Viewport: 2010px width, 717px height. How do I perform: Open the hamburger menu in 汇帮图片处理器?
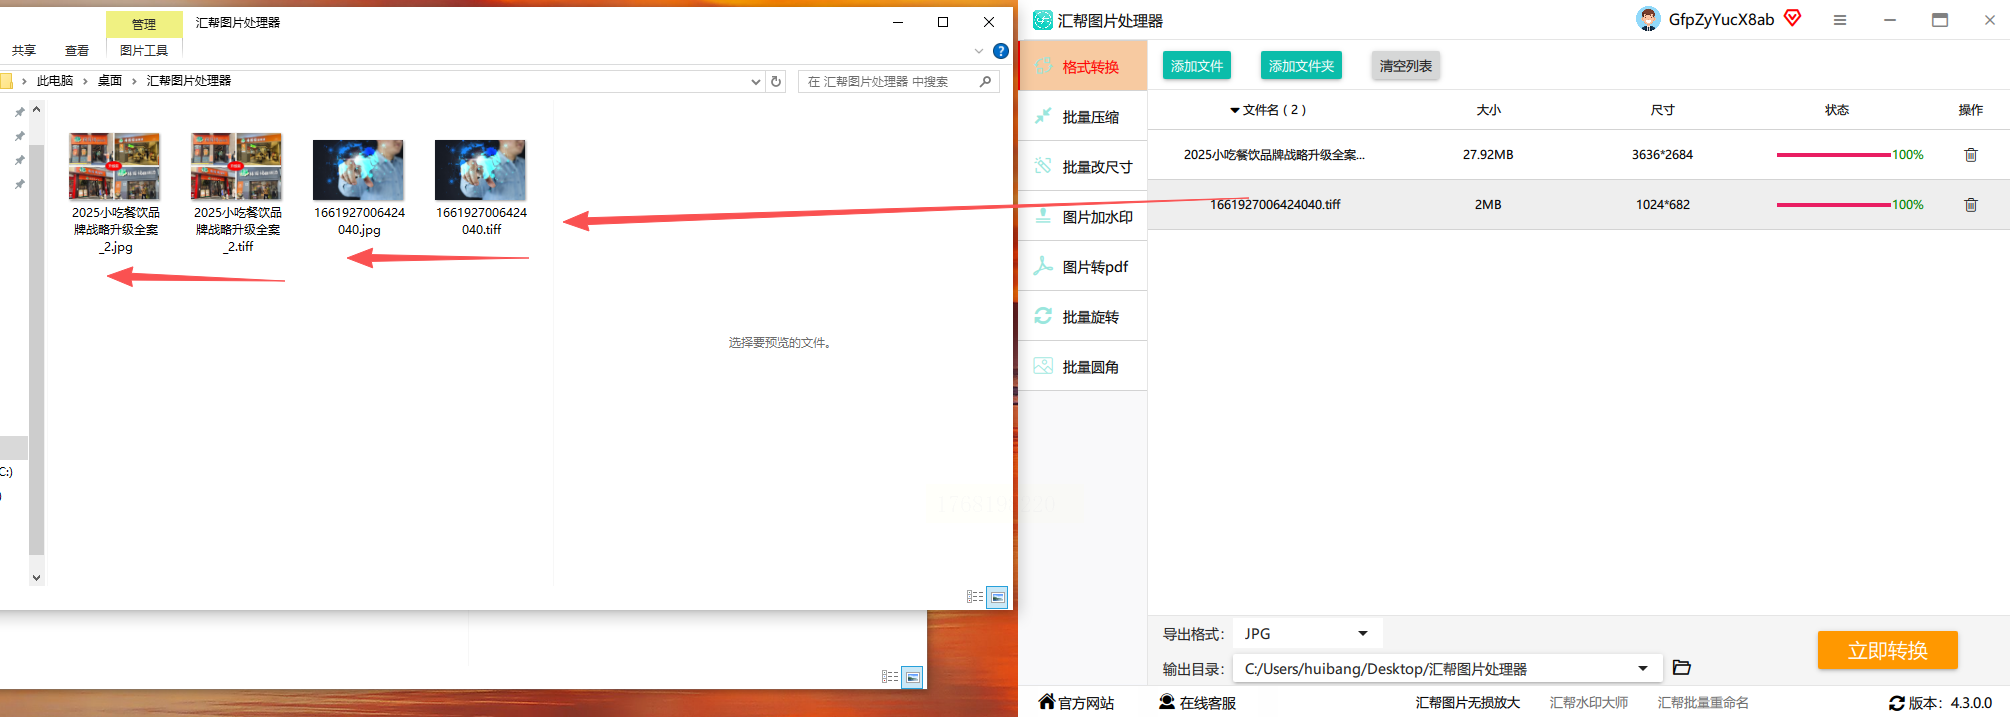coord(1839,20)
